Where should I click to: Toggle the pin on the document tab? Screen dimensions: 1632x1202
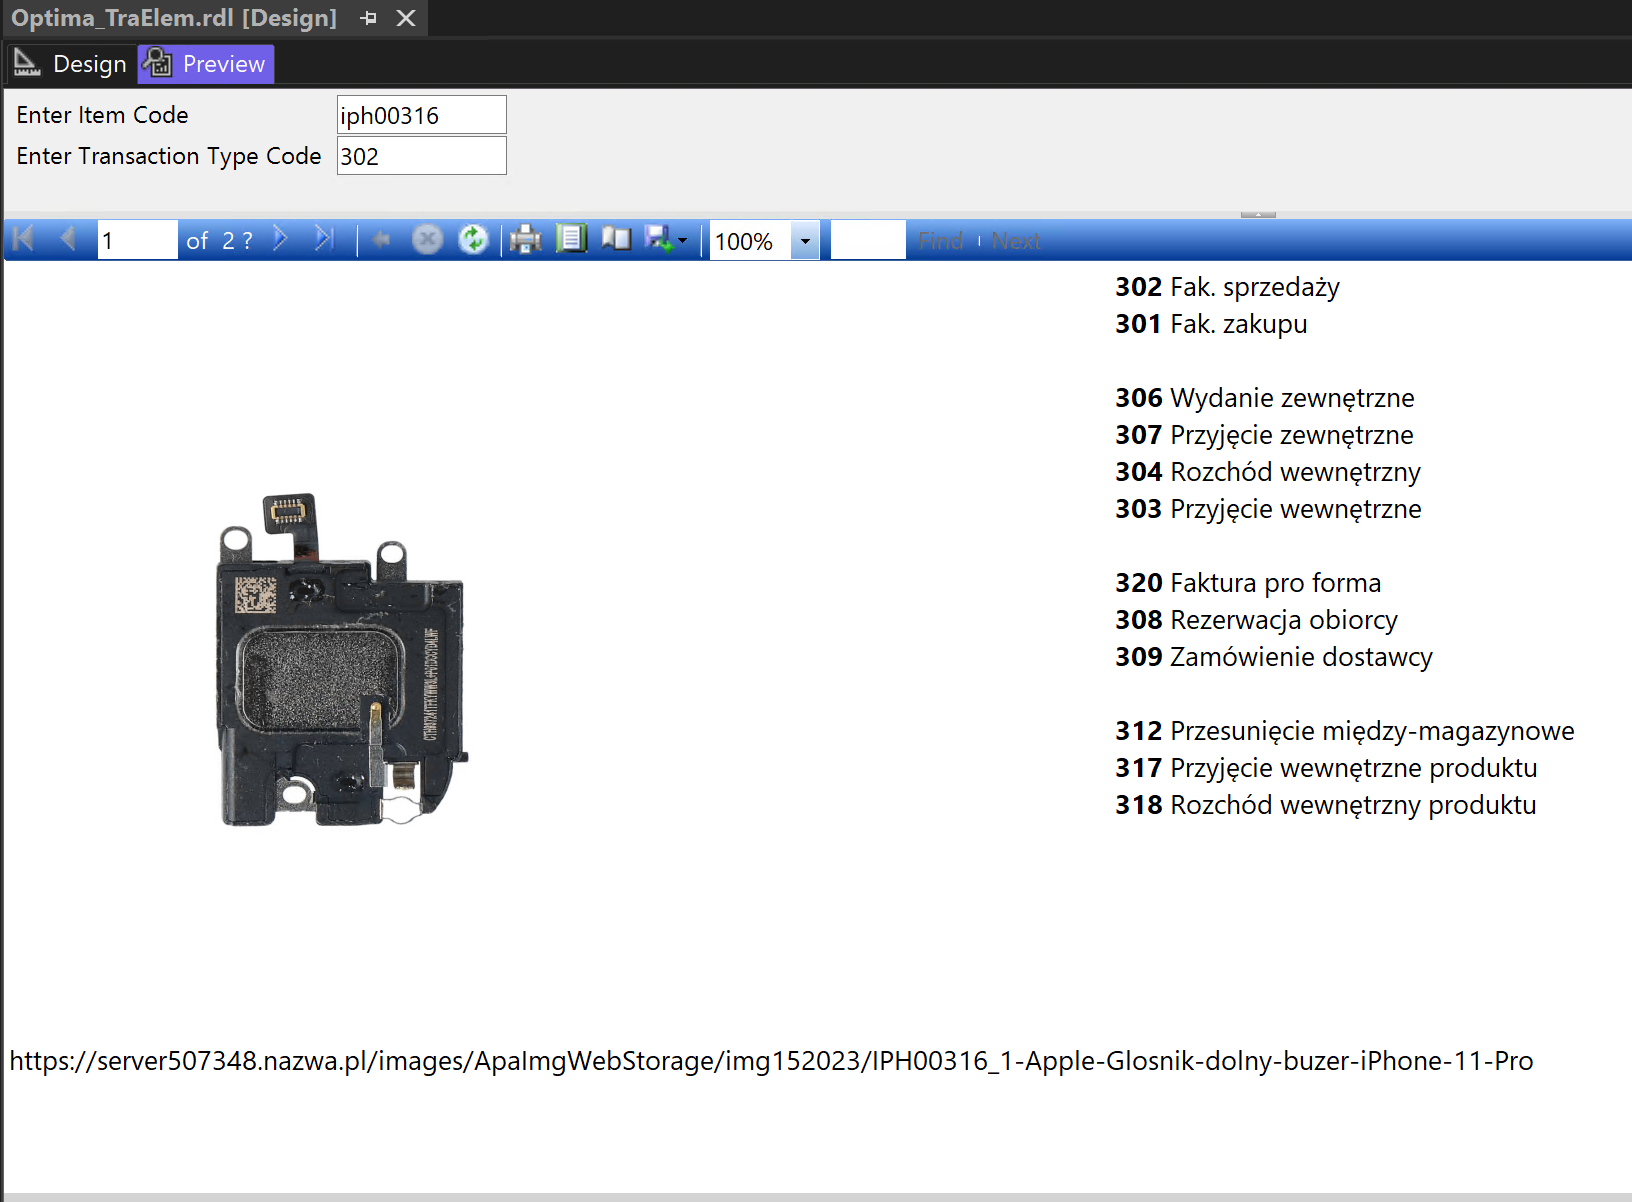369,17
